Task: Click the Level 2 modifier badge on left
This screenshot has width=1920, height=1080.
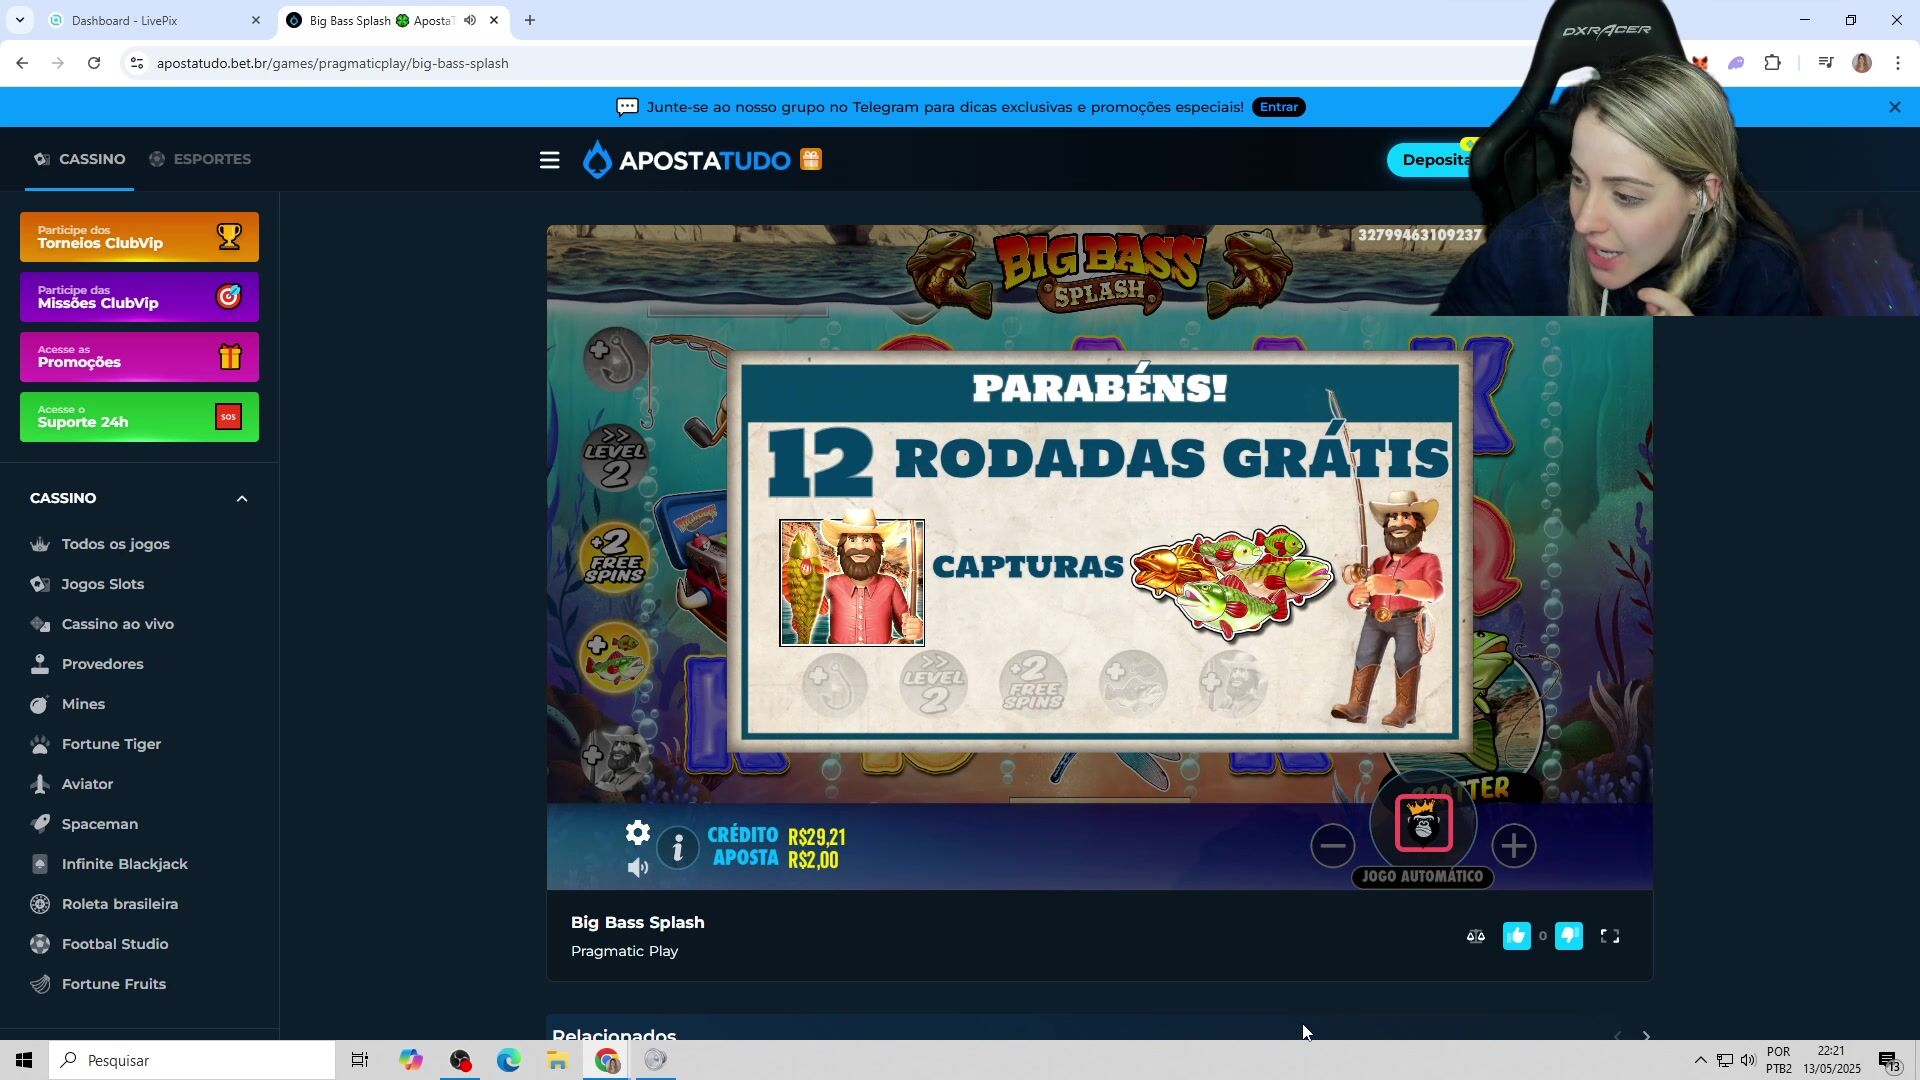Action: click(614, 457)
